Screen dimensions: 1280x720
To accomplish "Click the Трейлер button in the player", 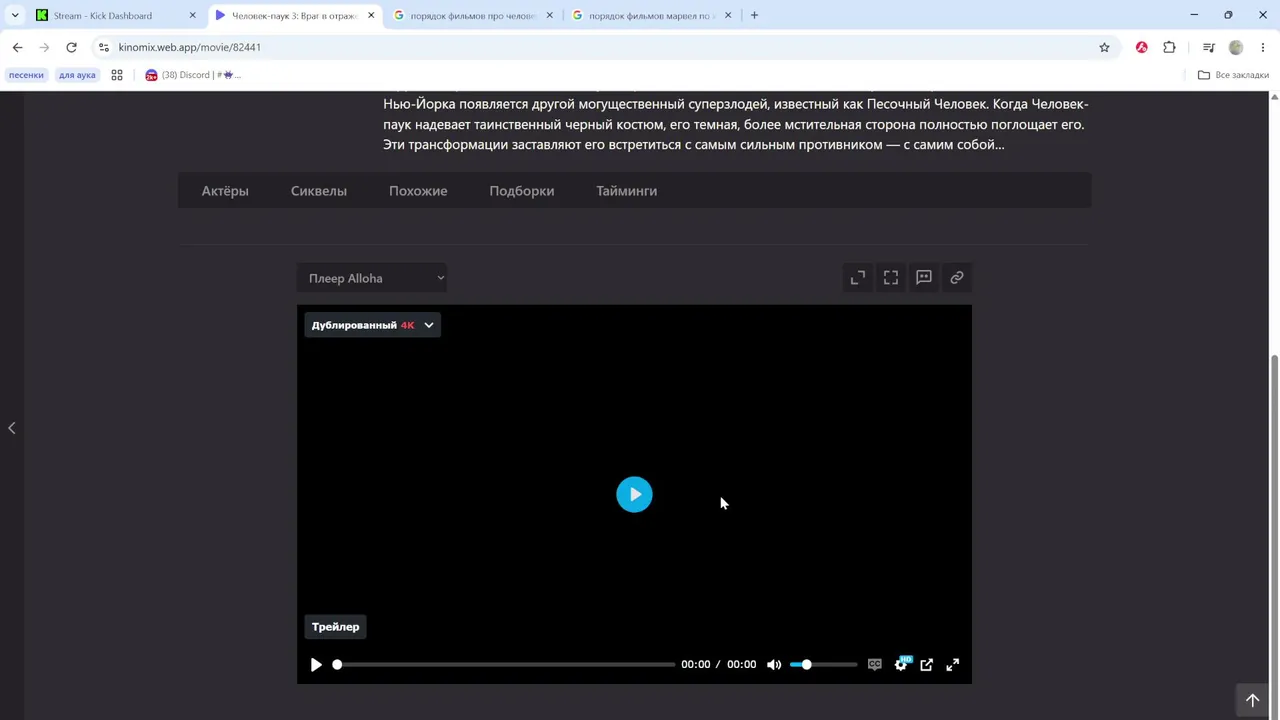I will tap(335, 627).
